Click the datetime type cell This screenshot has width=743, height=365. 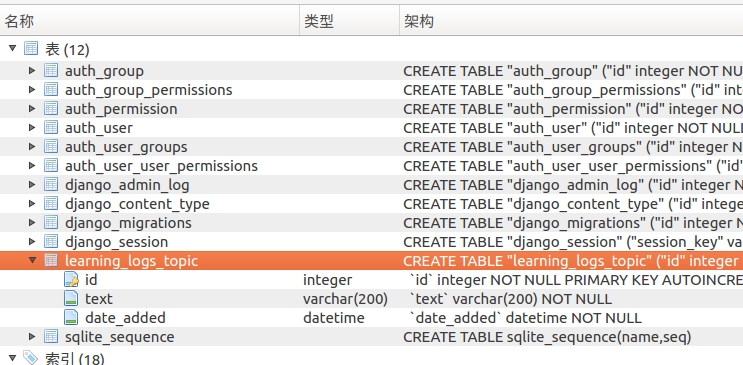[x=334, y=318]
